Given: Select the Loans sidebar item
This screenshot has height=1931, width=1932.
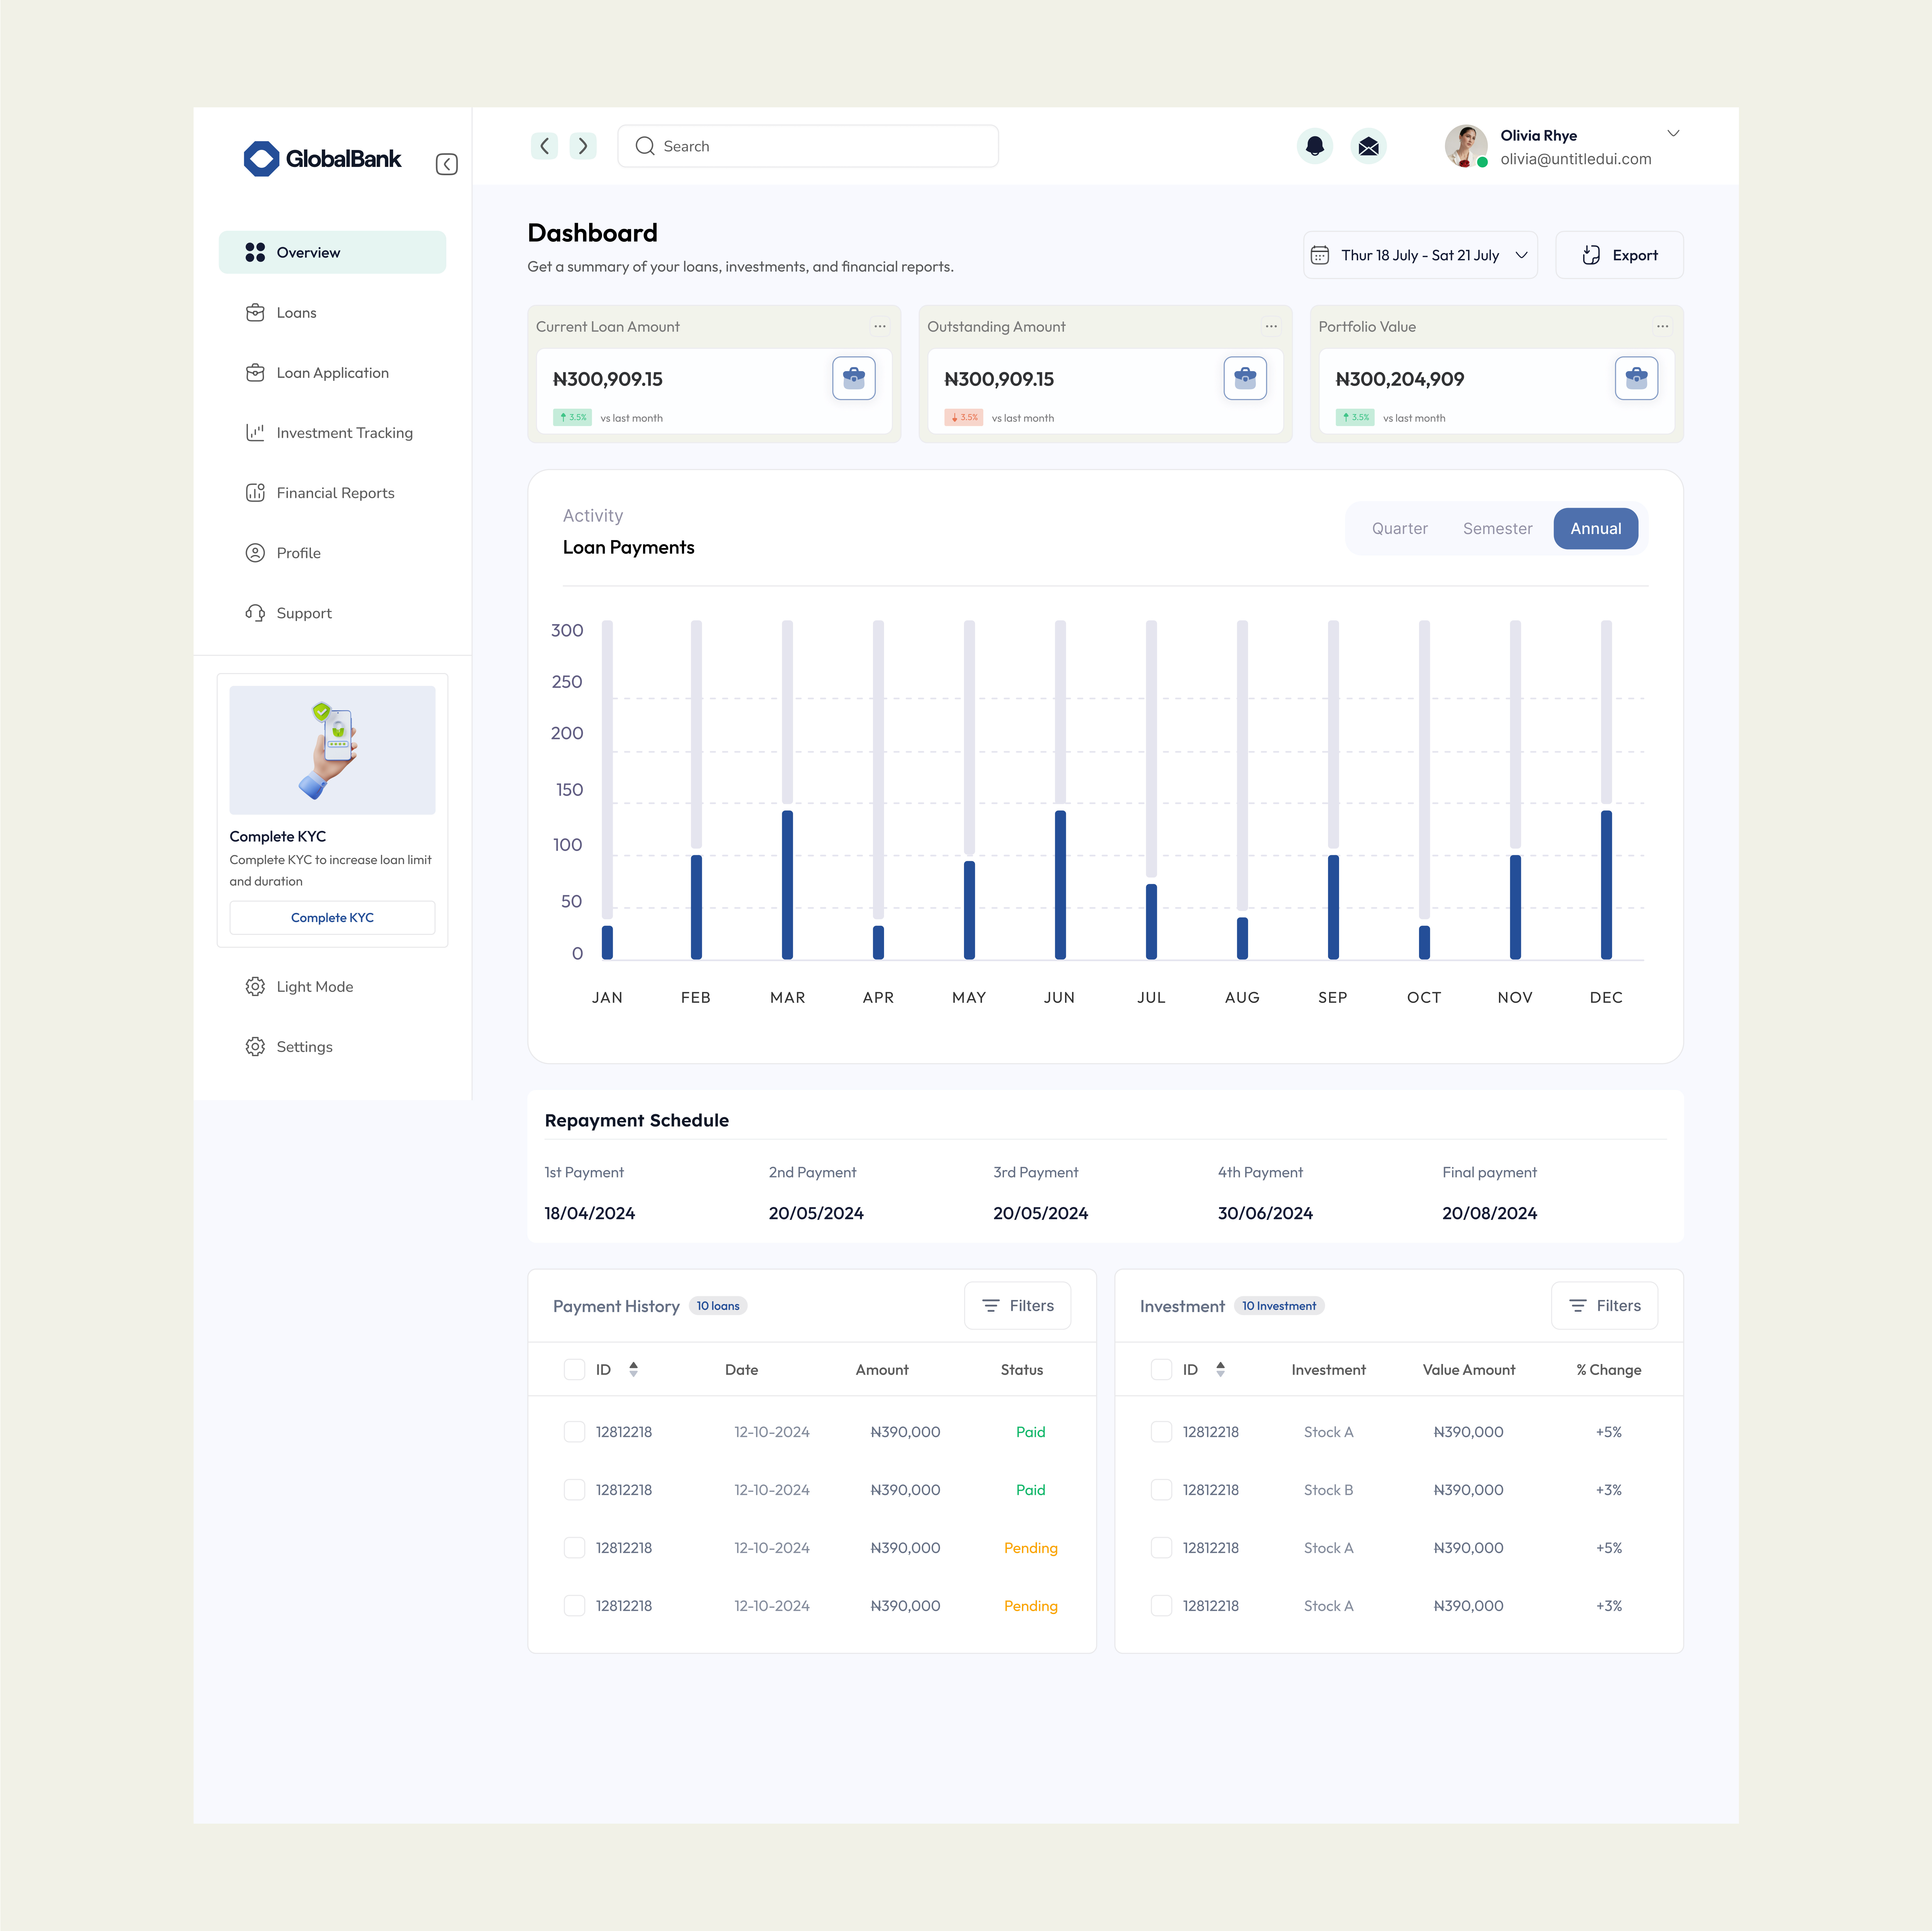Looking at the screenshot, I should 296,312.
